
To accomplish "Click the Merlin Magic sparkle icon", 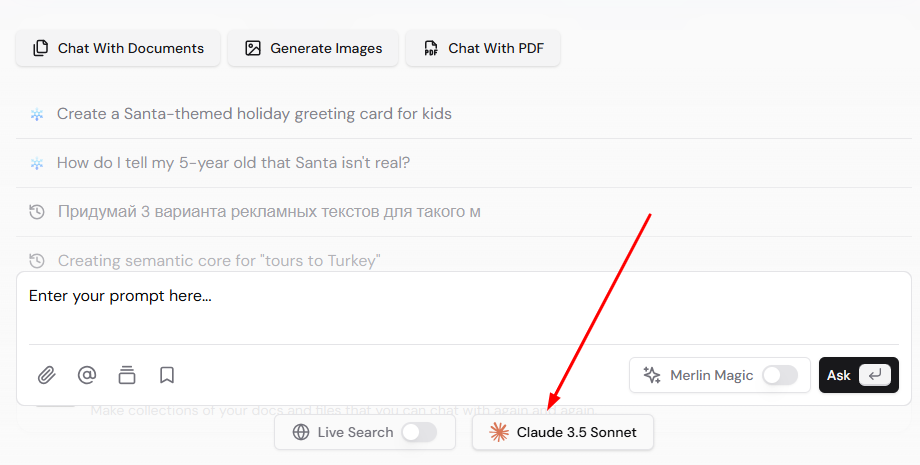I will coord(651,375).
